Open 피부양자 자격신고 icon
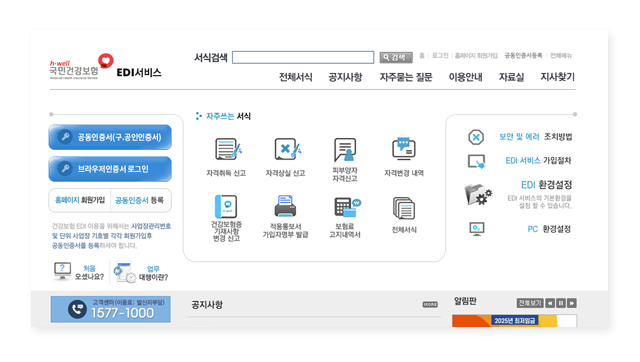The image size is (640, 362). 345,150
